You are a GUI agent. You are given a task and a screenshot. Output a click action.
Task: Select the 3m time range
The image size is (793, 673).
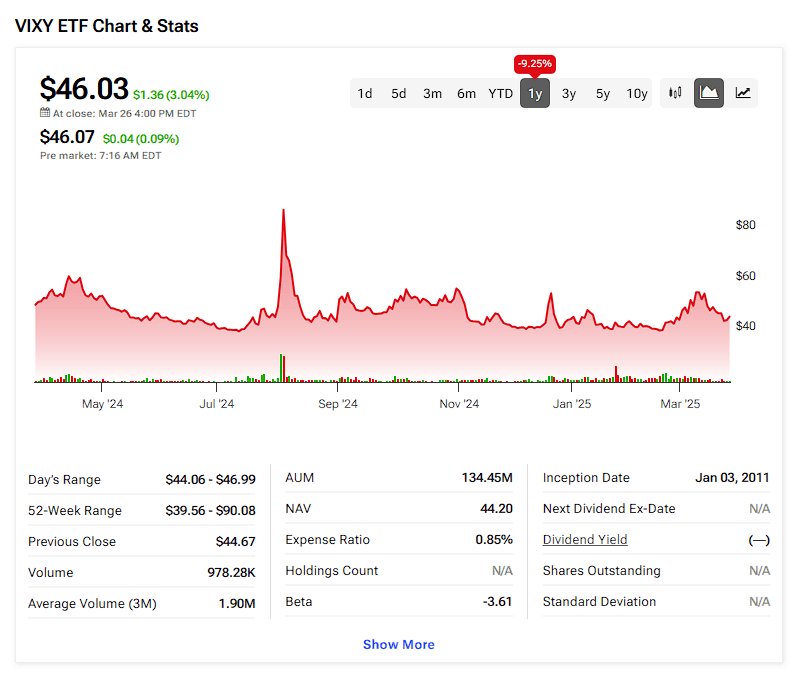coord(432,94)
